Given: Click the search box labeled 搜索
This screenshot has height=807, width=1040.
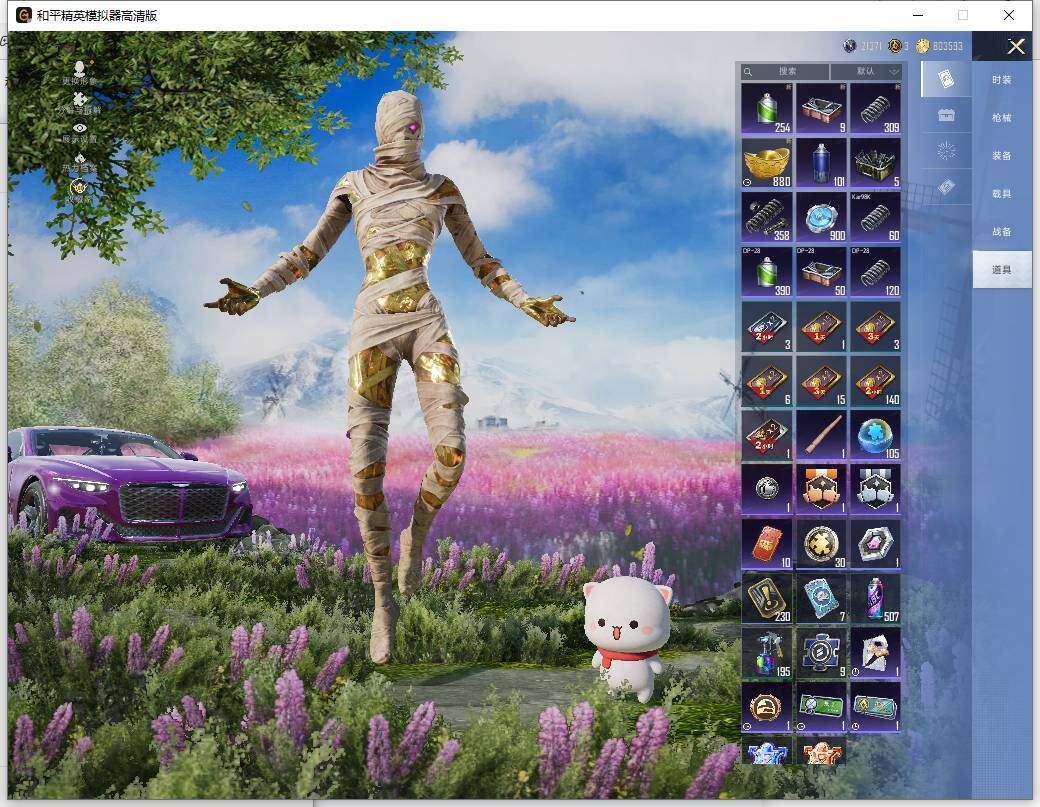Looking at the screenshot, I should pyautogui.click(x=785, y=71).
